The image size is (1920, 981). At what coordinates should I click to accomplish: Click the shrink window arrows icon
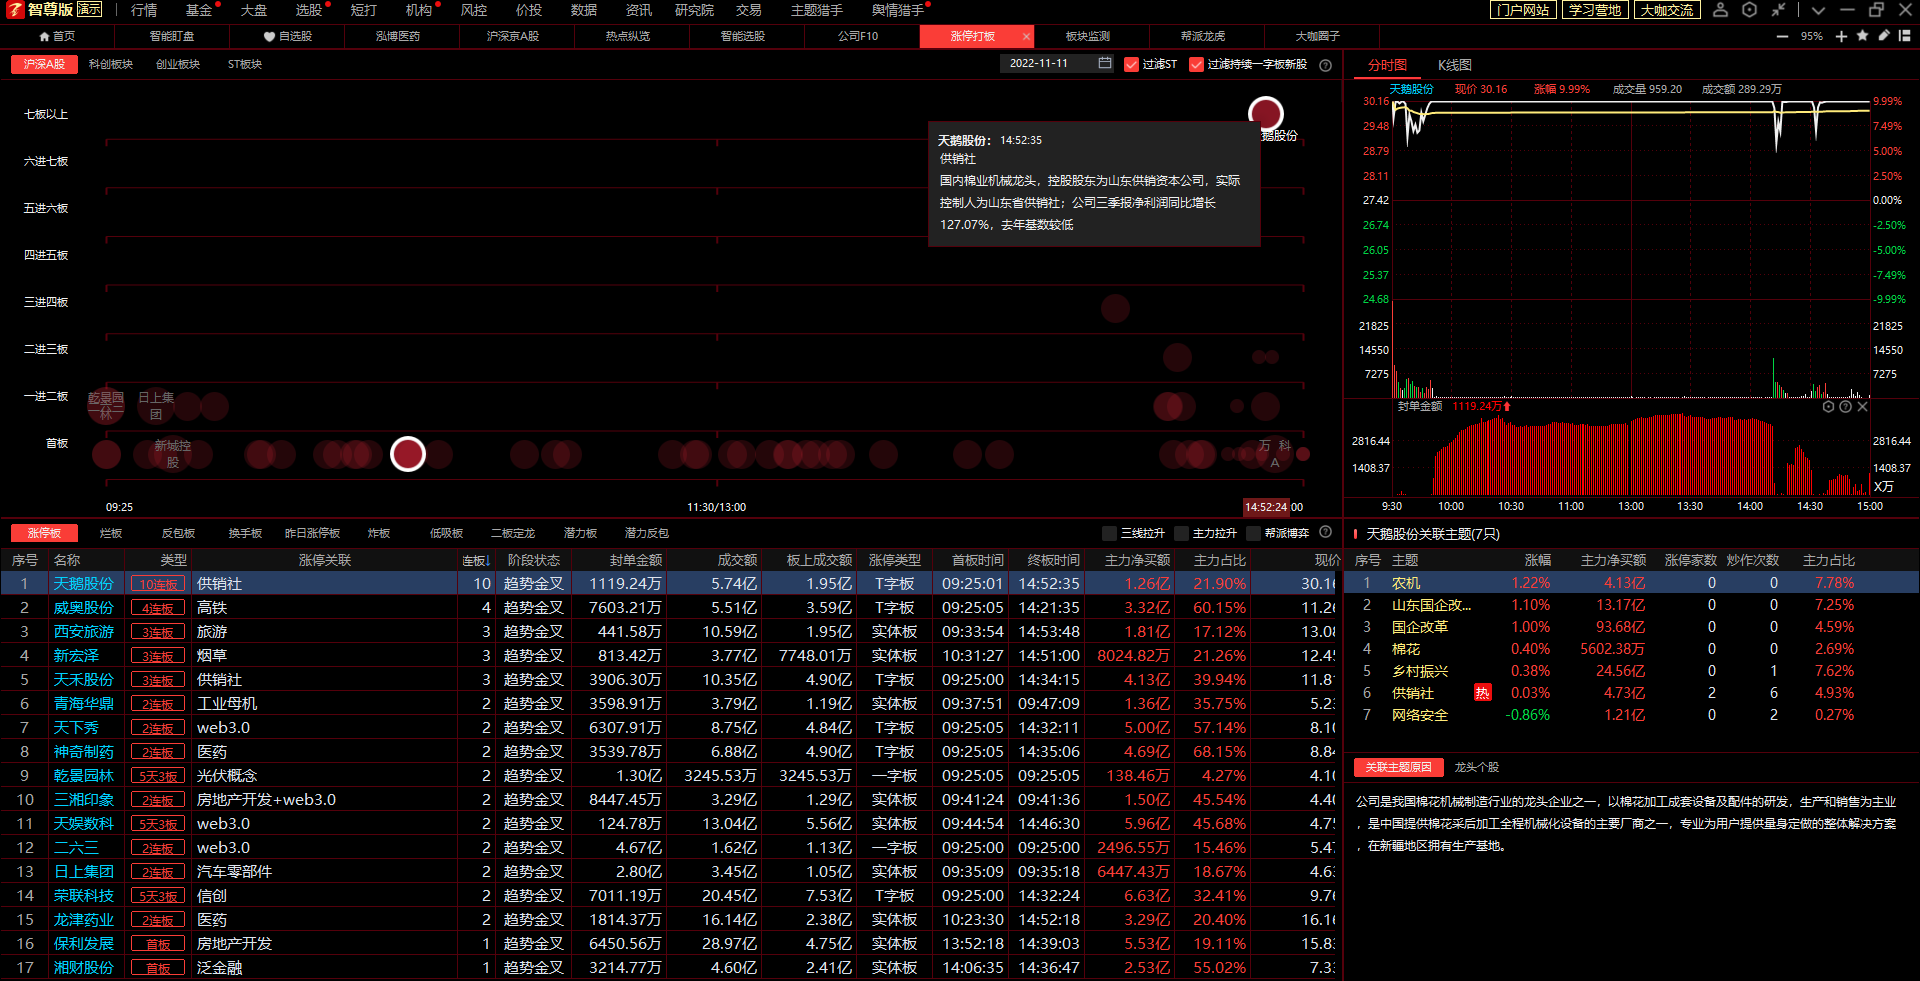tap(1778, 10)
